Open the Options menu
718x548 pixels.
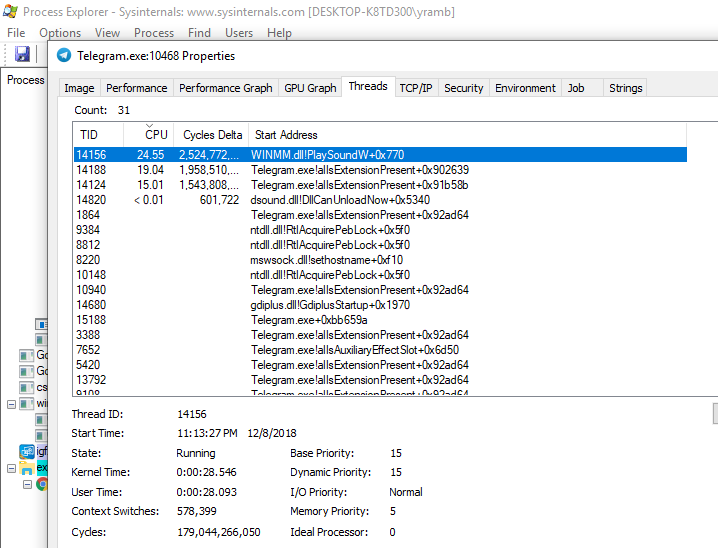click(60, 33)
